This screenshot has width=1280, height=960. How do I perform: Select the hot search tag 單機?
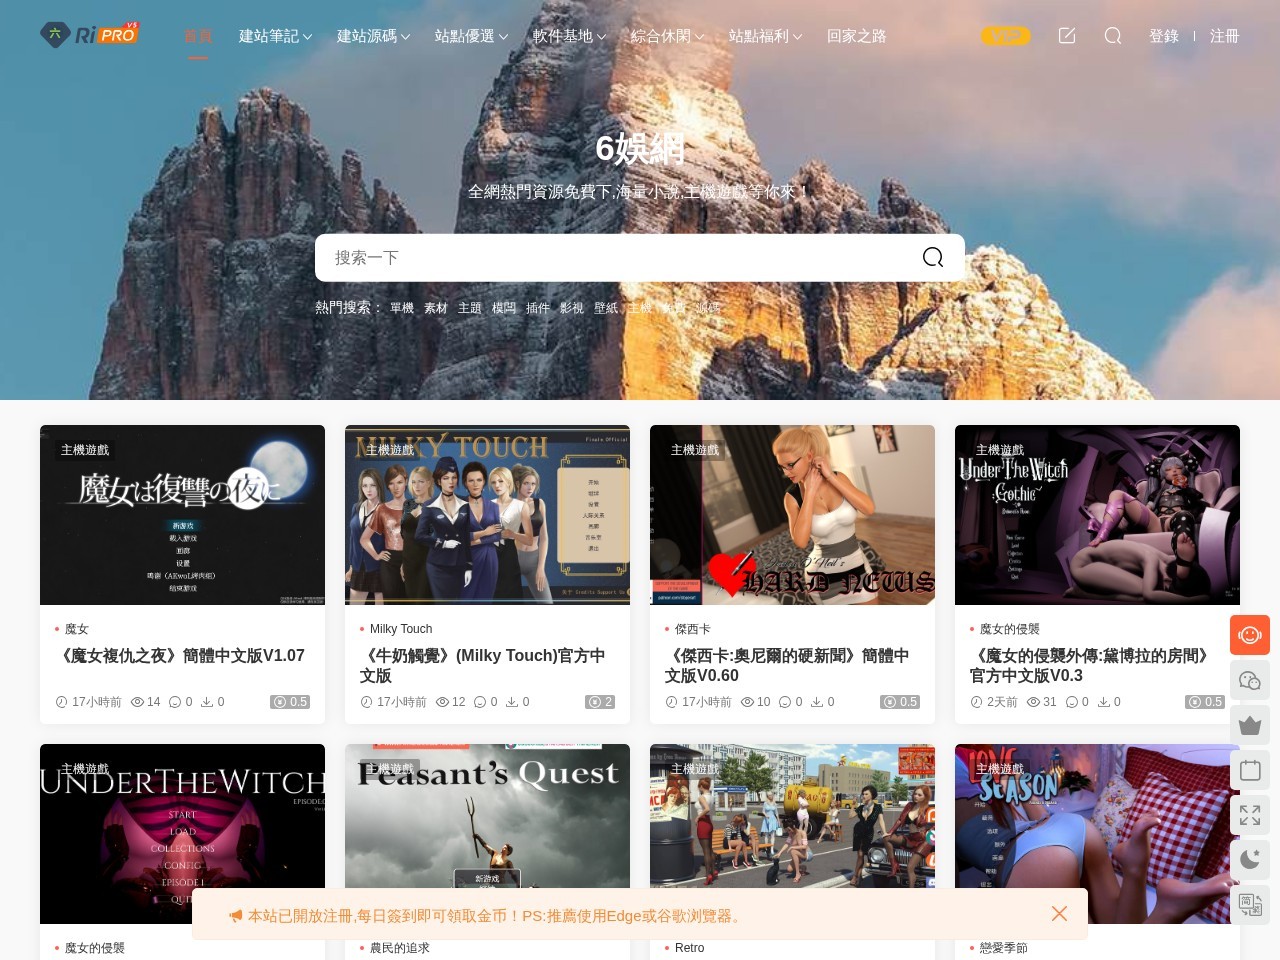click(x=402, y=308)
